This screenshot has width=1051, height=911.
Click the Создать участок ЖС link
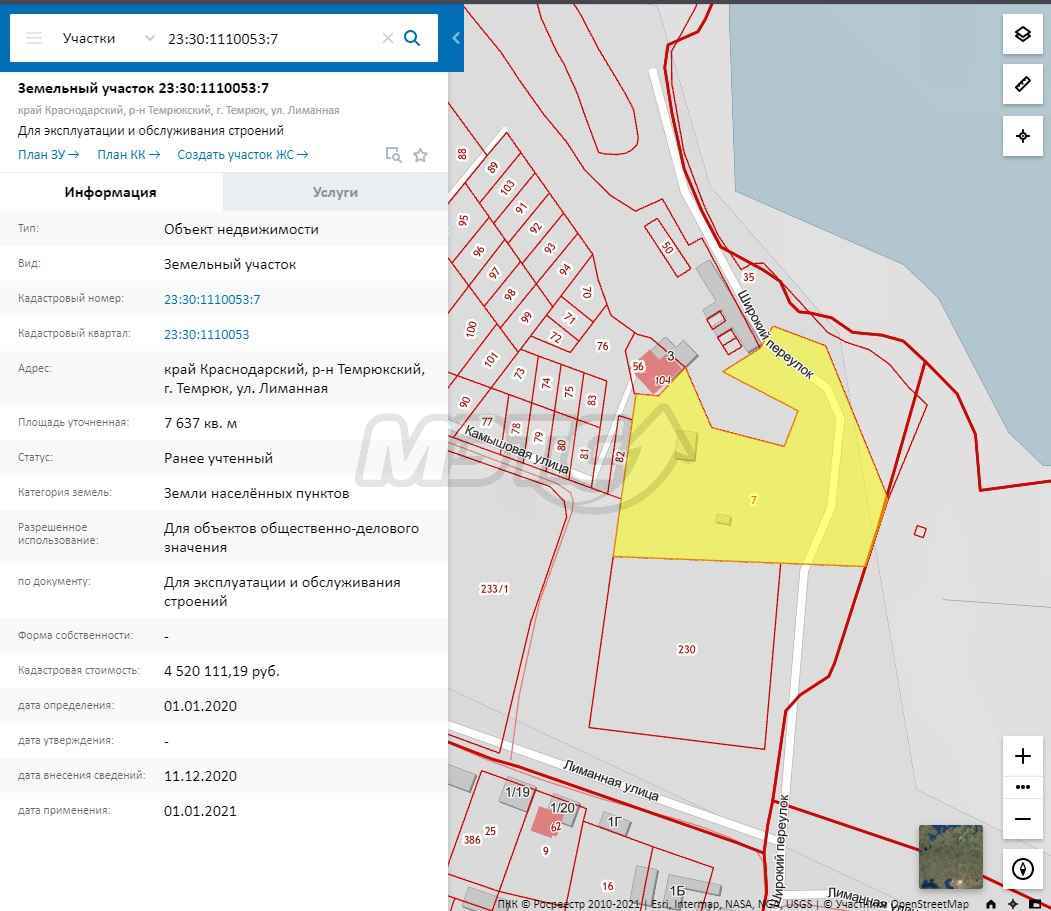click(242, 155)
